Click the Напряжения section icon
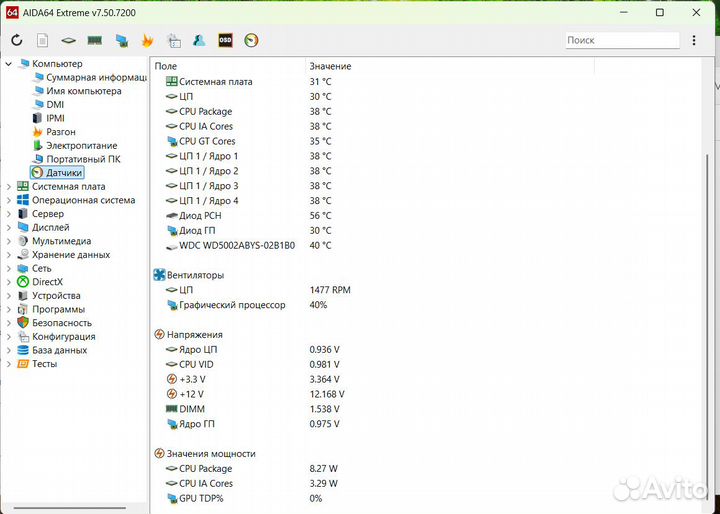Viewport: 720px width, 514px height. 159,335
